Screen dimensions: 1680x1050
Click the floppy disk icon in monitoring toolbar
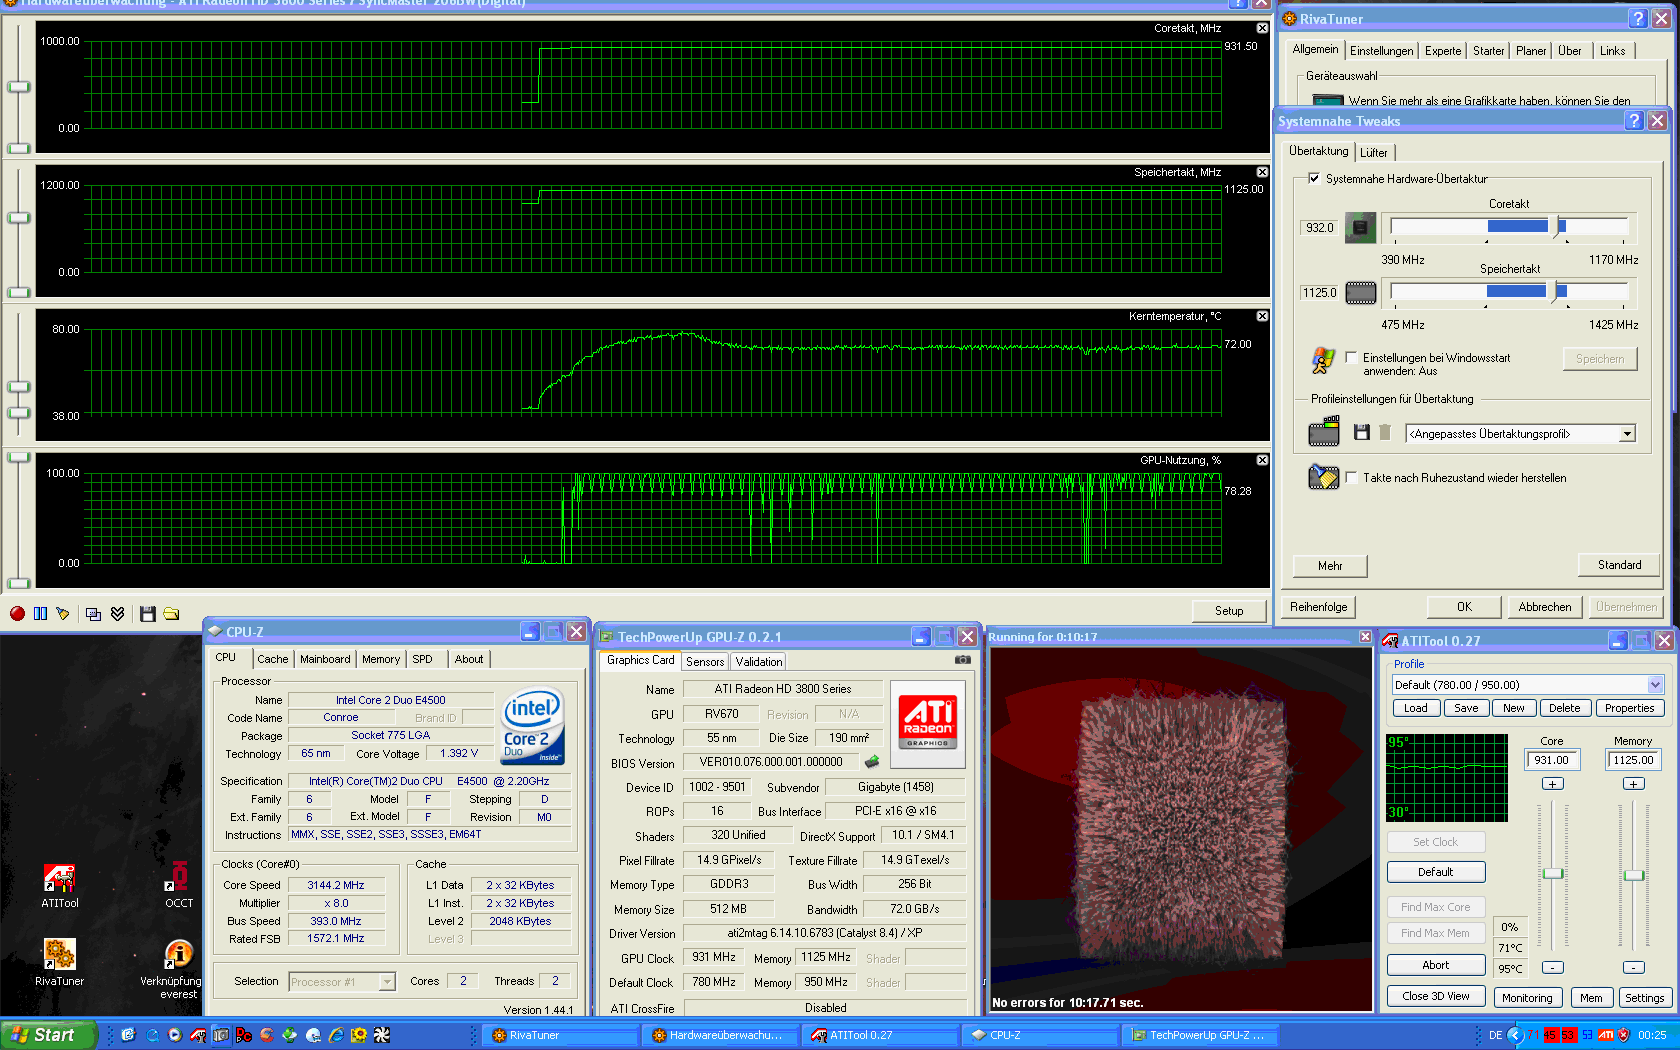click(148, 614)
